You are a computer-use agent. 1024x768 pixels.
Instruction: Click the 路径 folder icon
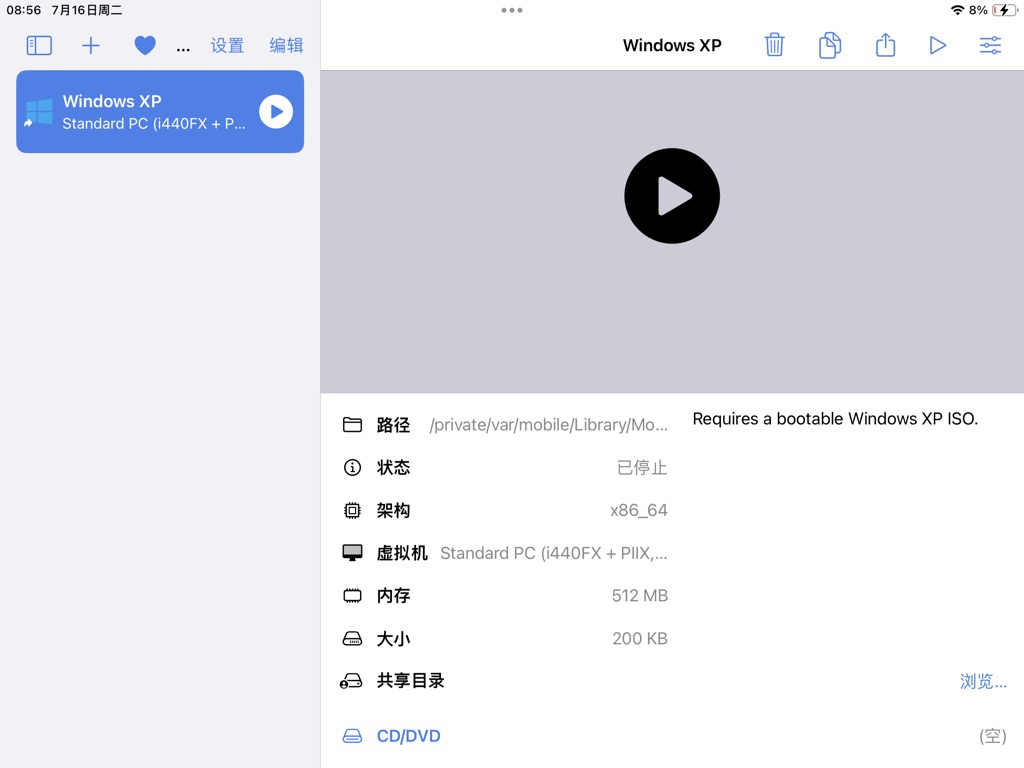(x=352, y=424)
